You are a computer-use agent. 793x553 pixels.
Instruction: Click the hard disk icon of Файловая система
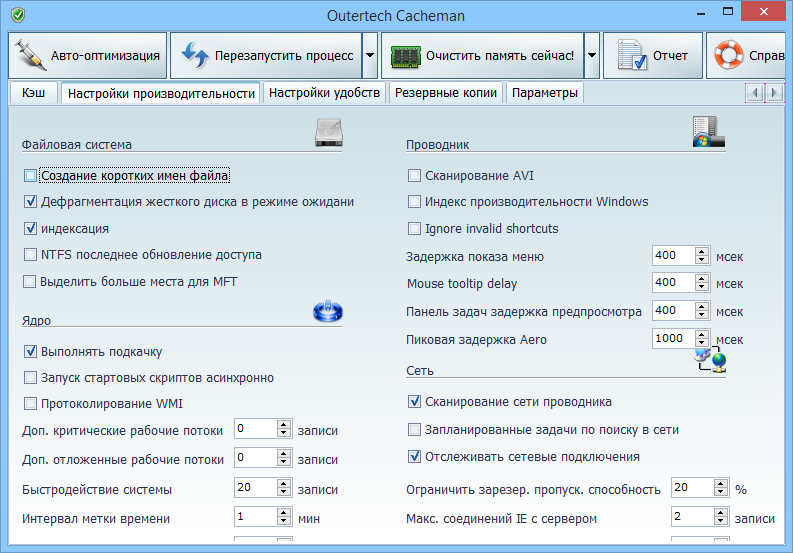coord(329,133)
